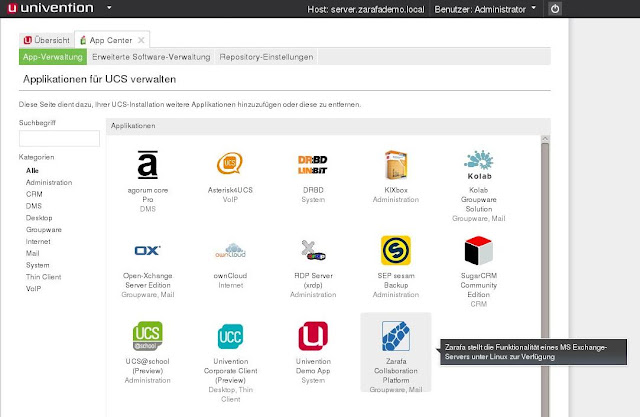Viewport: 640px width, 417px height.
Task: Select SEP sesam Backup app
Action: (x=396, y=267)
